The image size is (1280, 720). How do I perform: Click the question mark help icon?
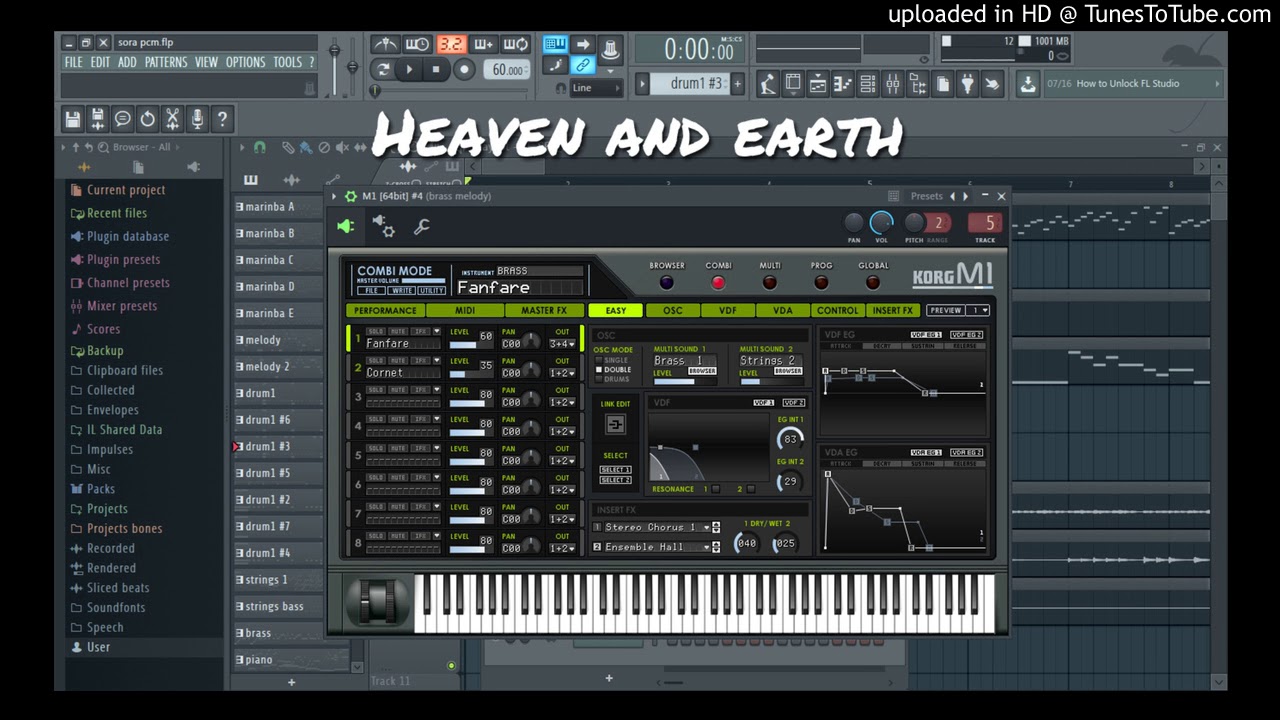pos(222,119)
